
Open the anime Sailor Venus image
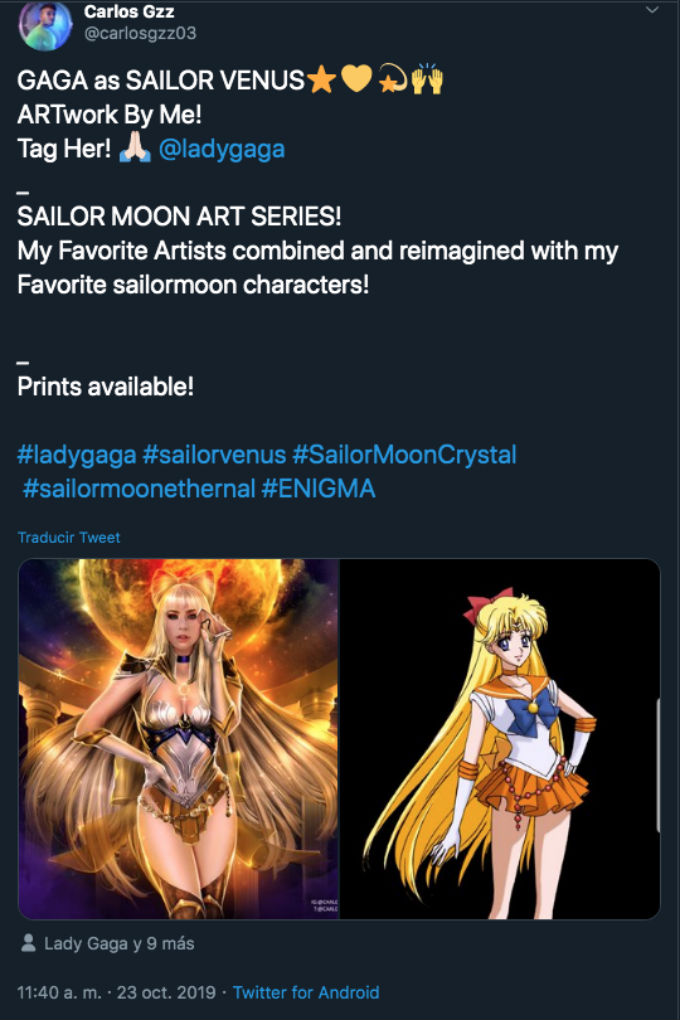[500, 739]
